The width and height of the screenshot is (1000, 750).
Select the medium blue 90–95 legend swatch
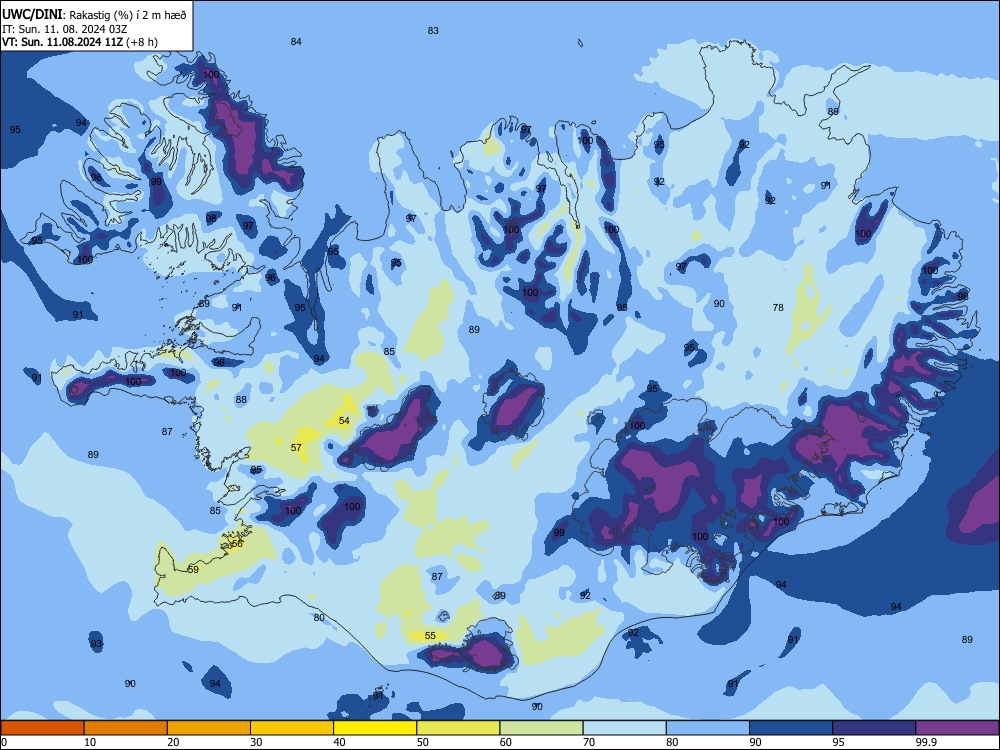(791, 728)
